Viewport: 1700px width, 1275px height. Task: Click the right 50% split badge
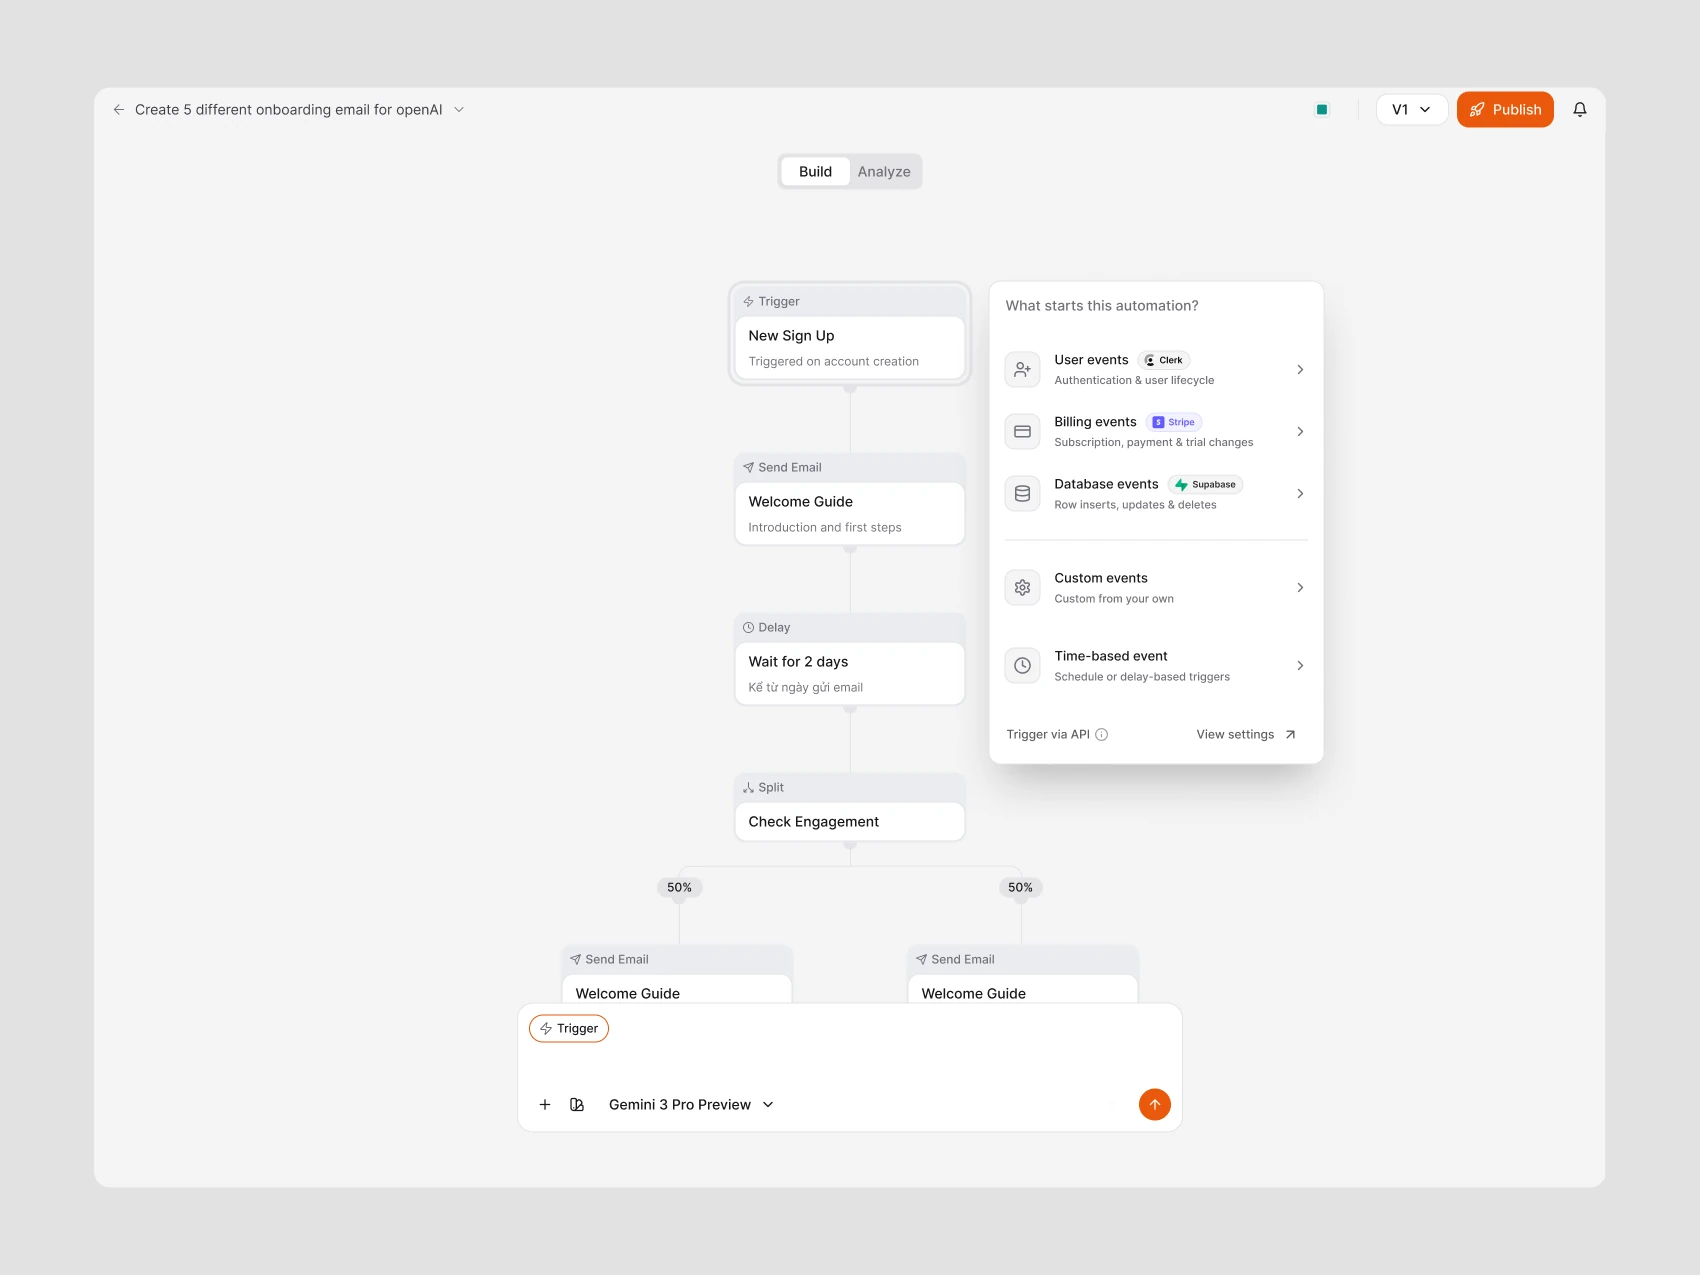1020,888
